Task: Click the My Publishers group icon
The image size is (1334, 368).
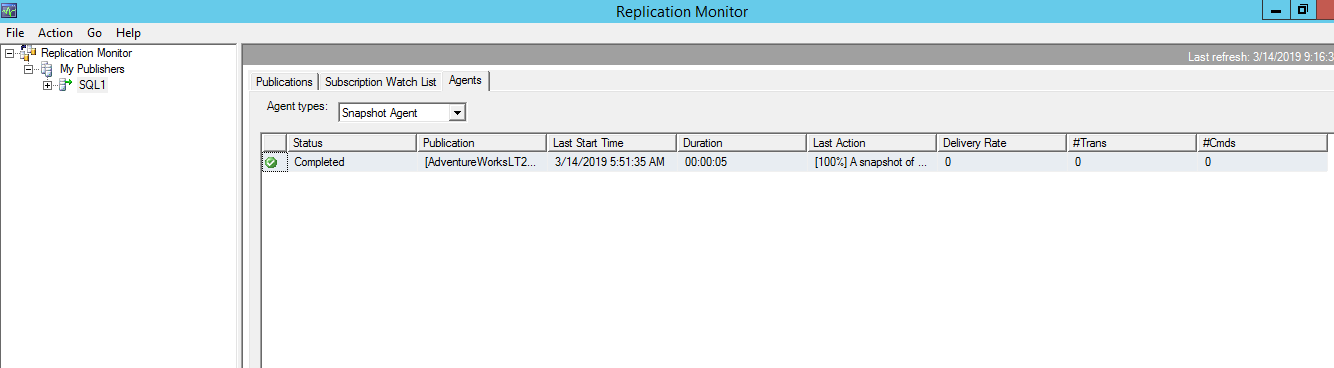Action: tap(47, 69)
